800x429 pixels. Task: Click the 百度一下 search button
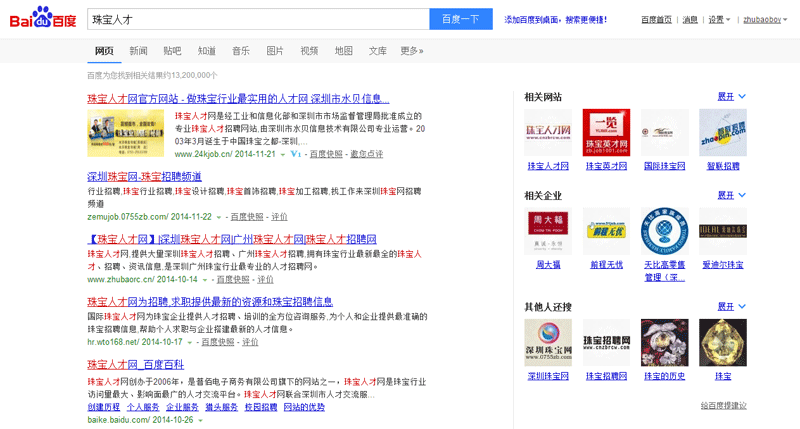(461, 19)
